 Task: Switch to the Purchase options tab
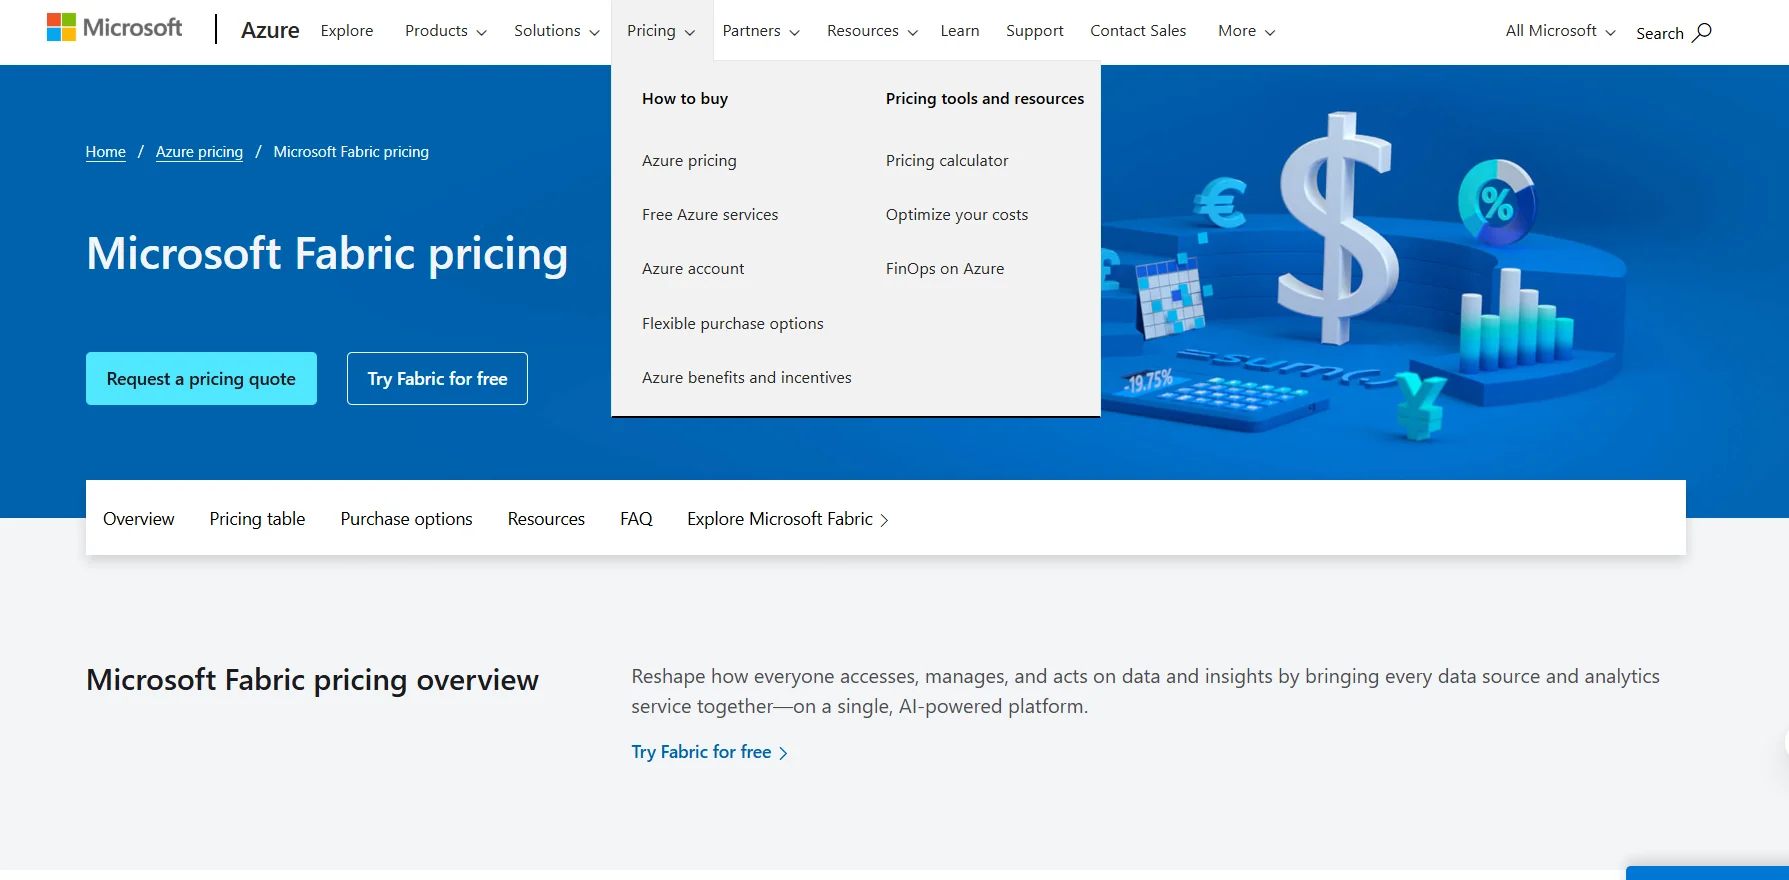tap(406, 519)
